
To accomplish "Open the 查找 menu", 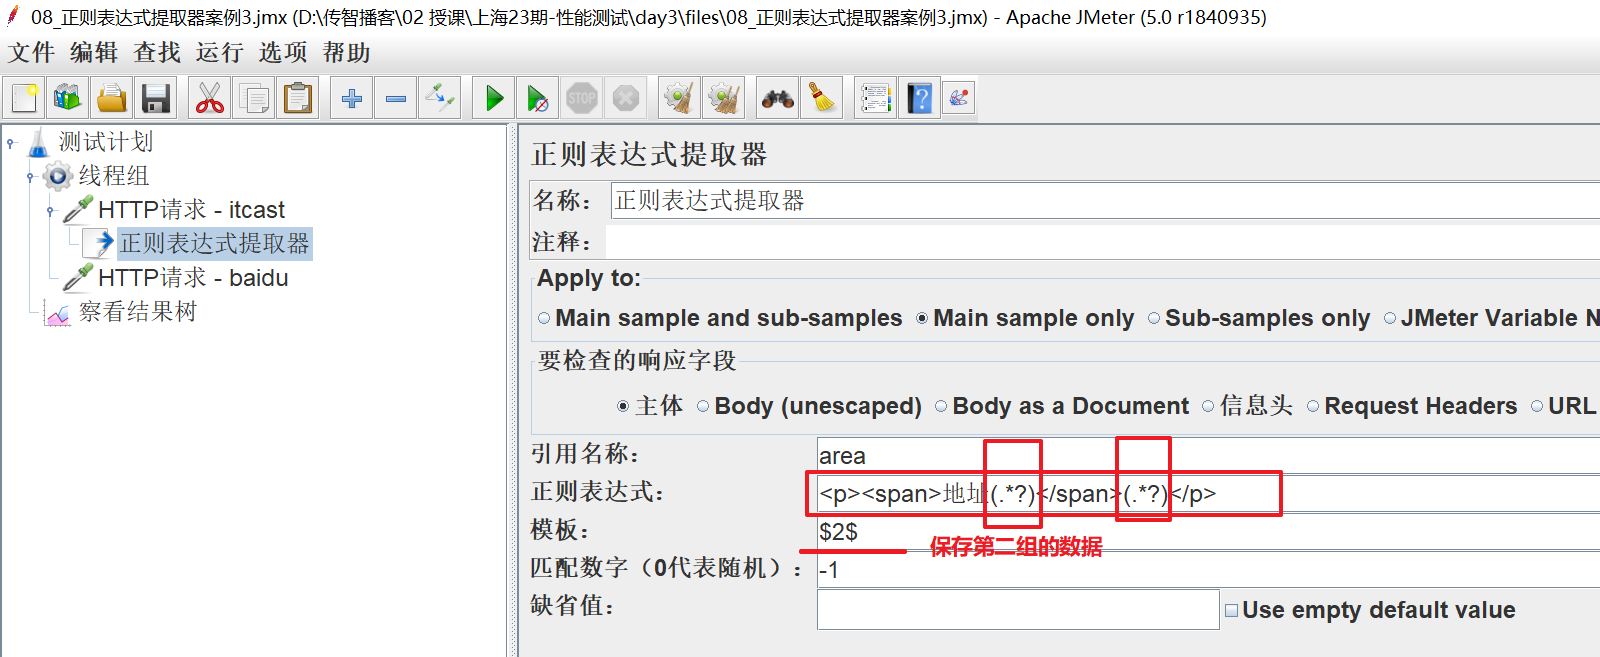I will click(x=157, y=52).
